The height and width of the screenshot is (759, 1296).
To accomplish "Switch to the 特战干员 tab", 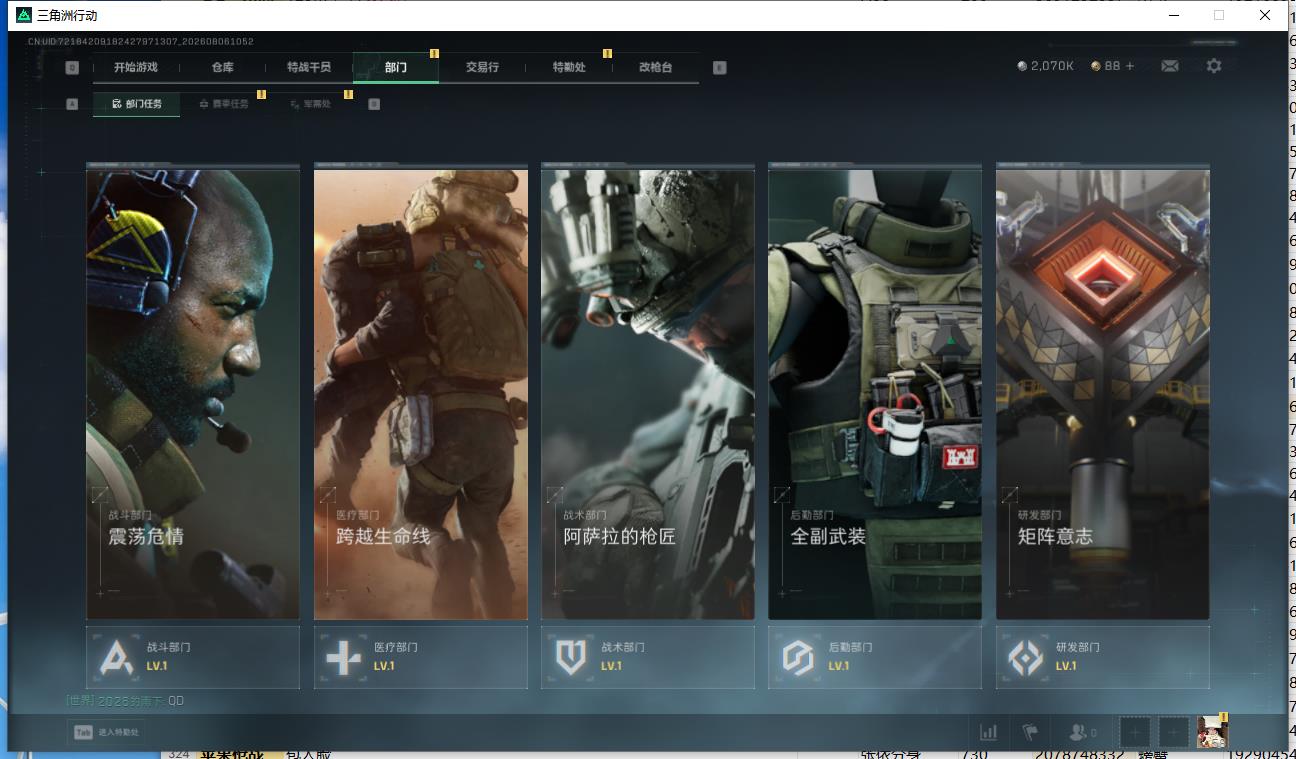I will tap(309, 68).
